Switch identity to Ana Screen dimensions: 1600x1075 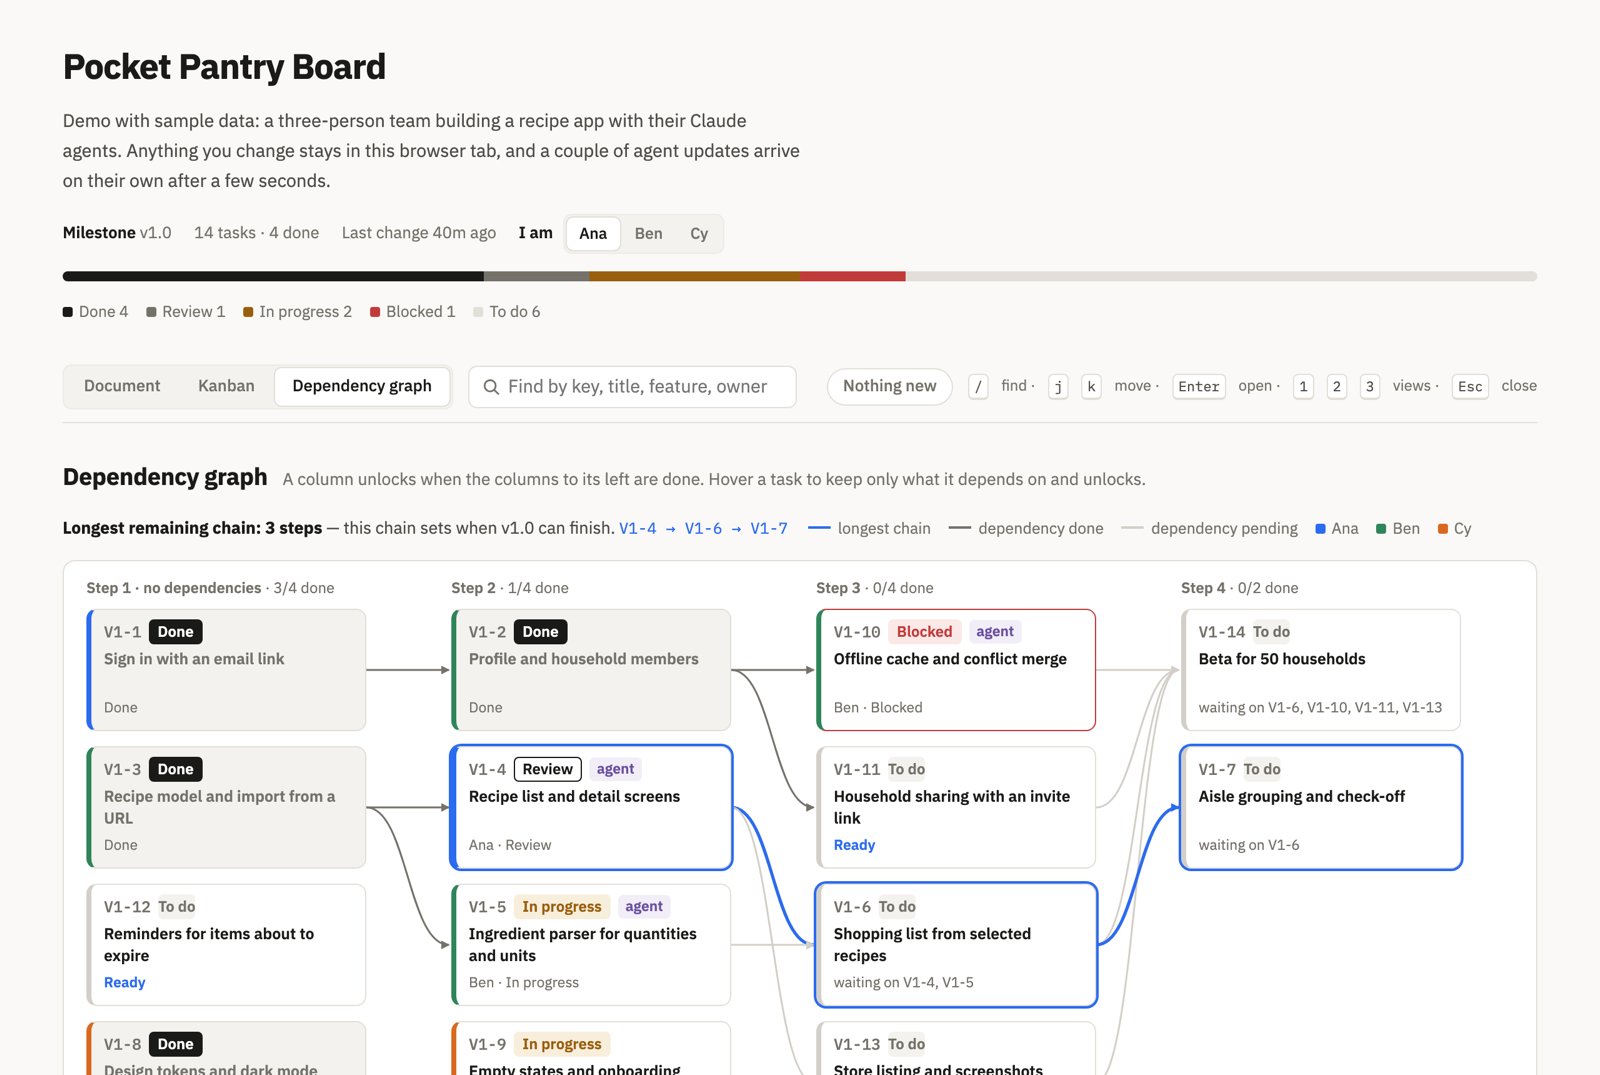coord(593,233)
